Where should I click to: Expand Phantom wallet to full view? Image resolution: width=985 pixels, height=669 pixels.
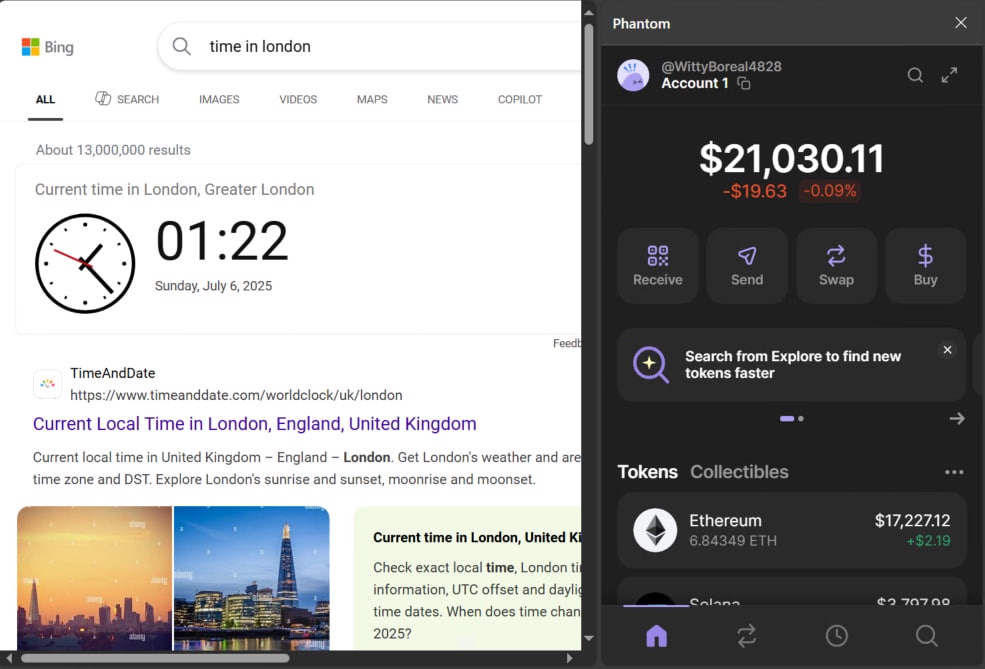pyautogui.click(x=949, y=75)
